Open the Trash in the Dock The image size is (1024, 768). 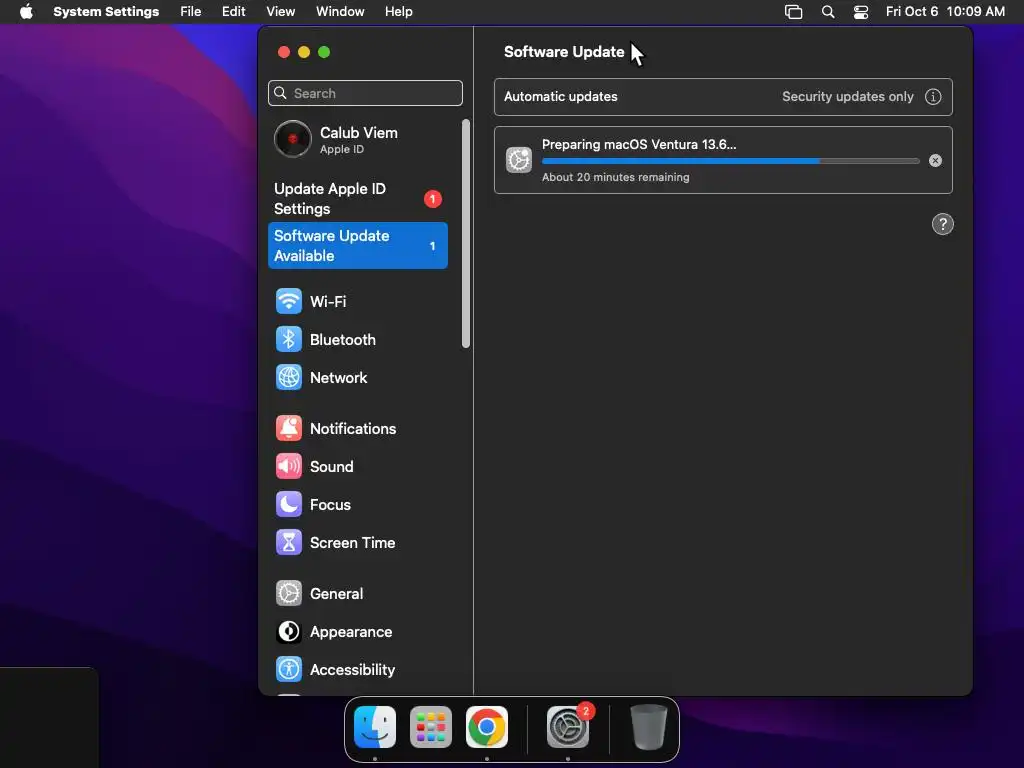648,727
